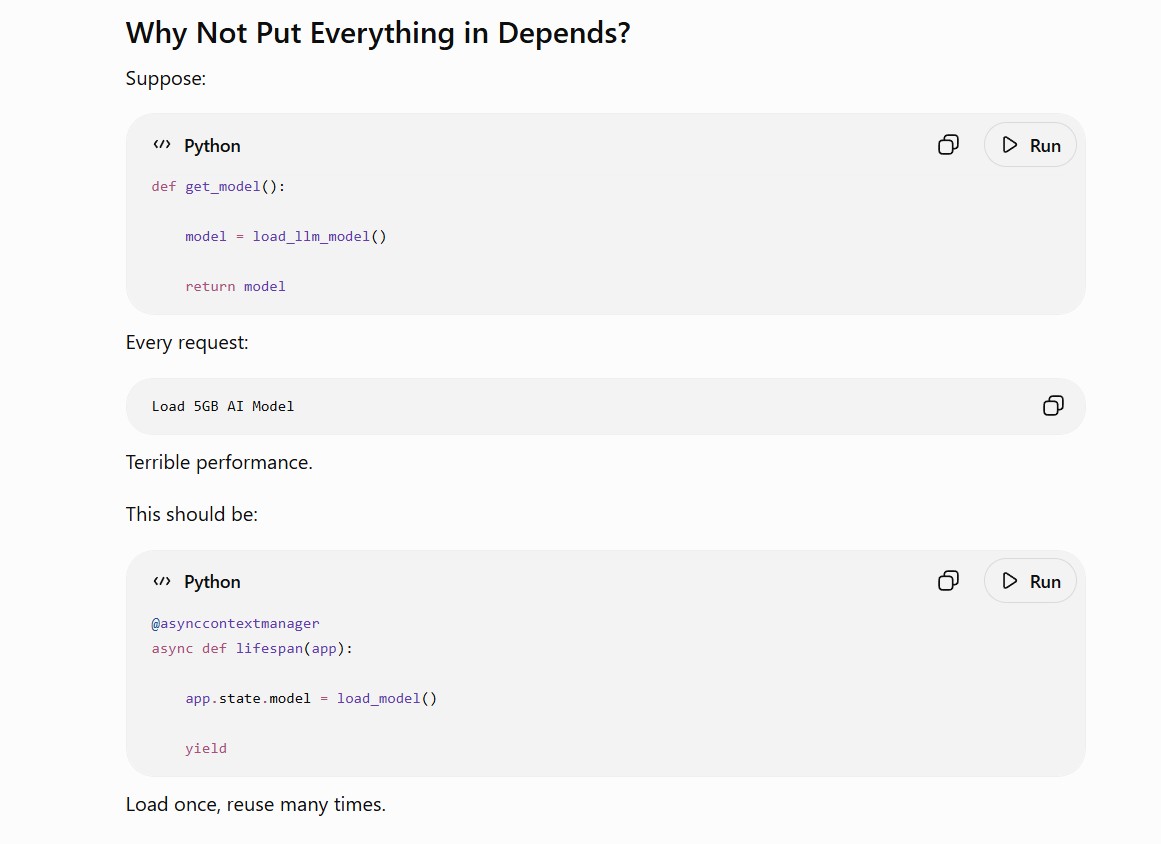
Task: Copy the lifespan Python code block
Action: click(x=948, y=580)
